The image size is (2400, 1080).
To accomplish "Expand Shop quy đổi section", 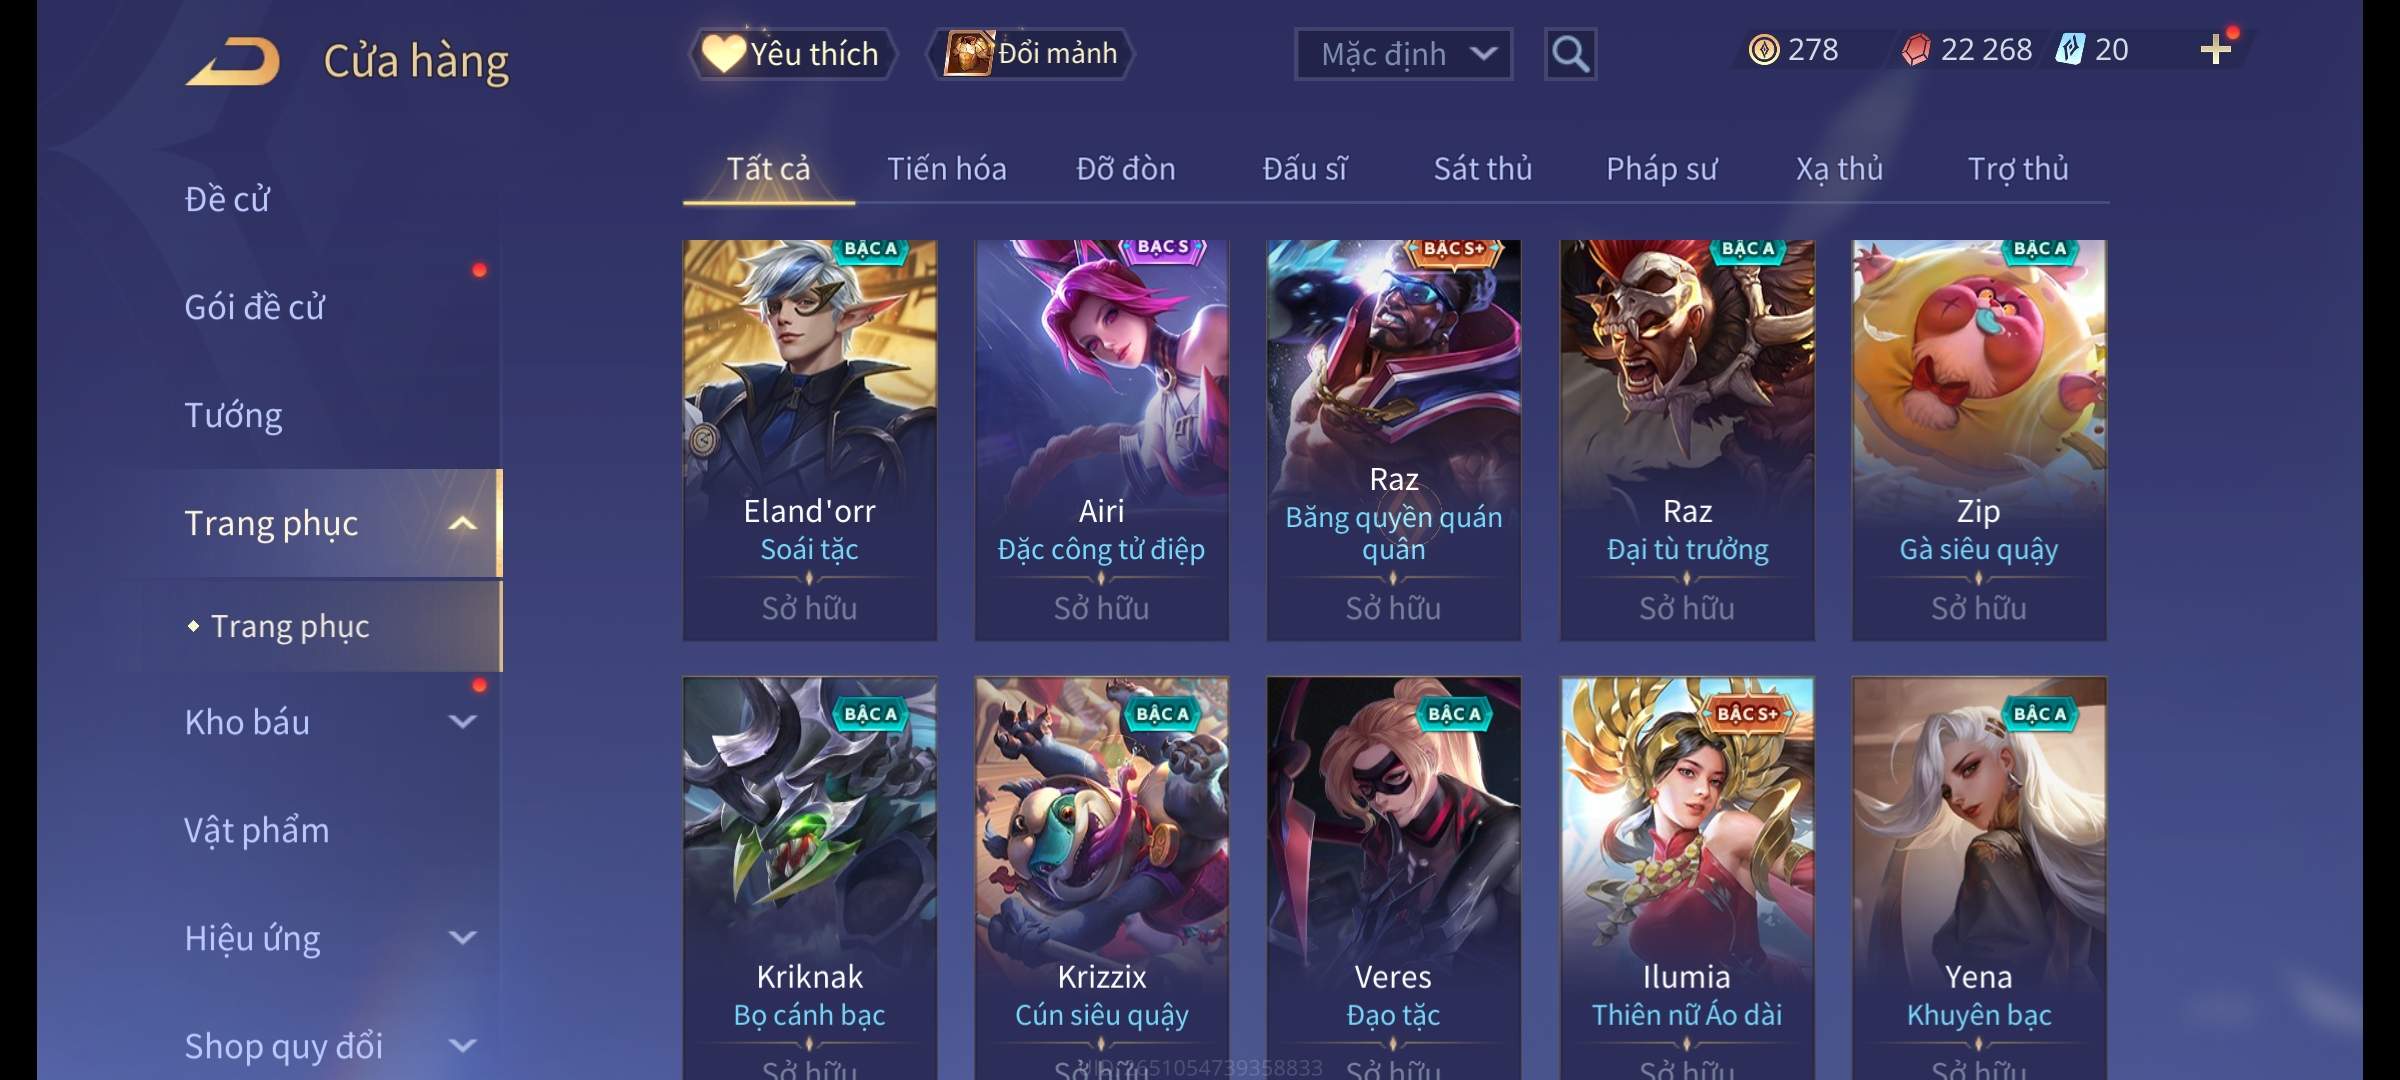I will pos(462,1045).
